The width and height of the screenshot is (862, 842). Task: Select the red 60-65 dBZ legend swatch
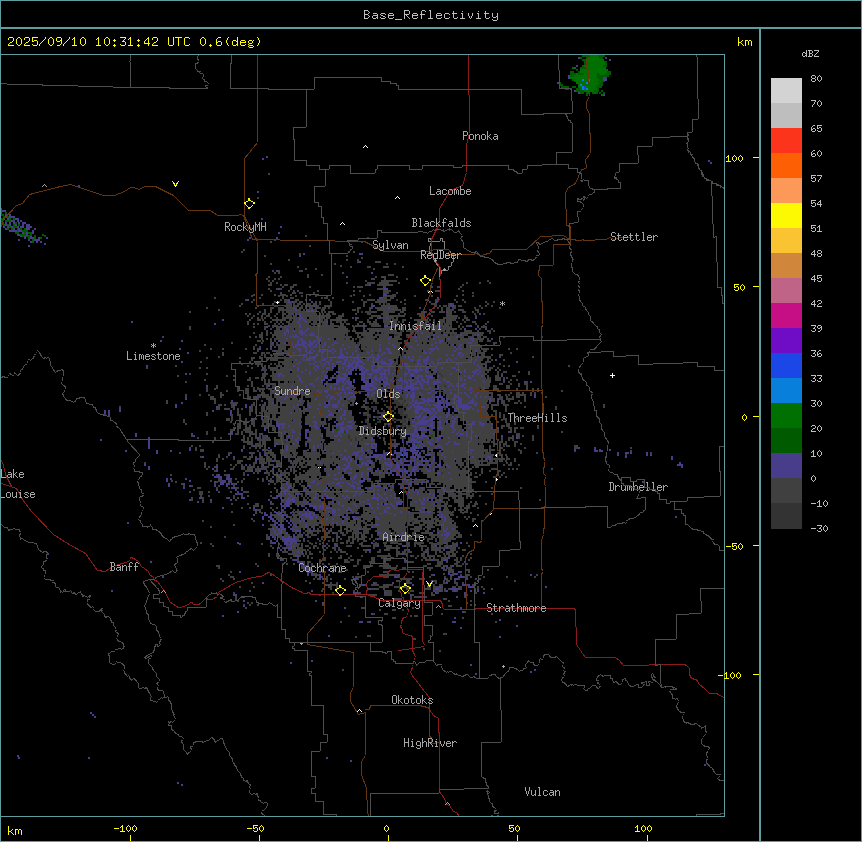point(786,141)
